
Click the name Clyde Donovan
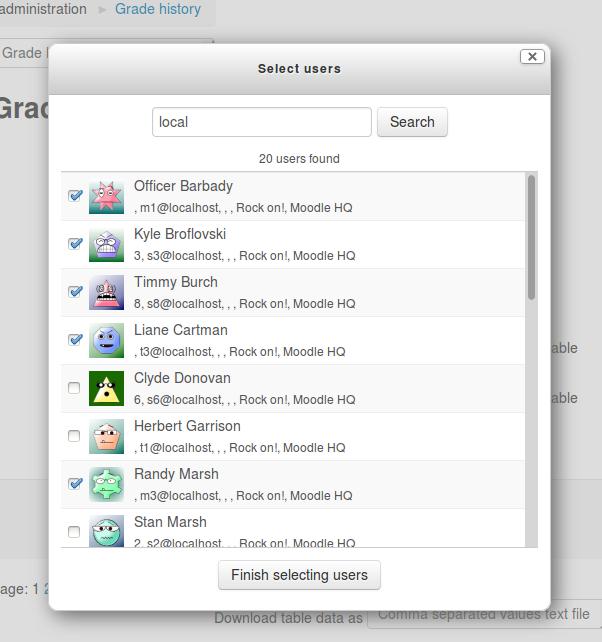pyautogui.click(x=182, y=378)
